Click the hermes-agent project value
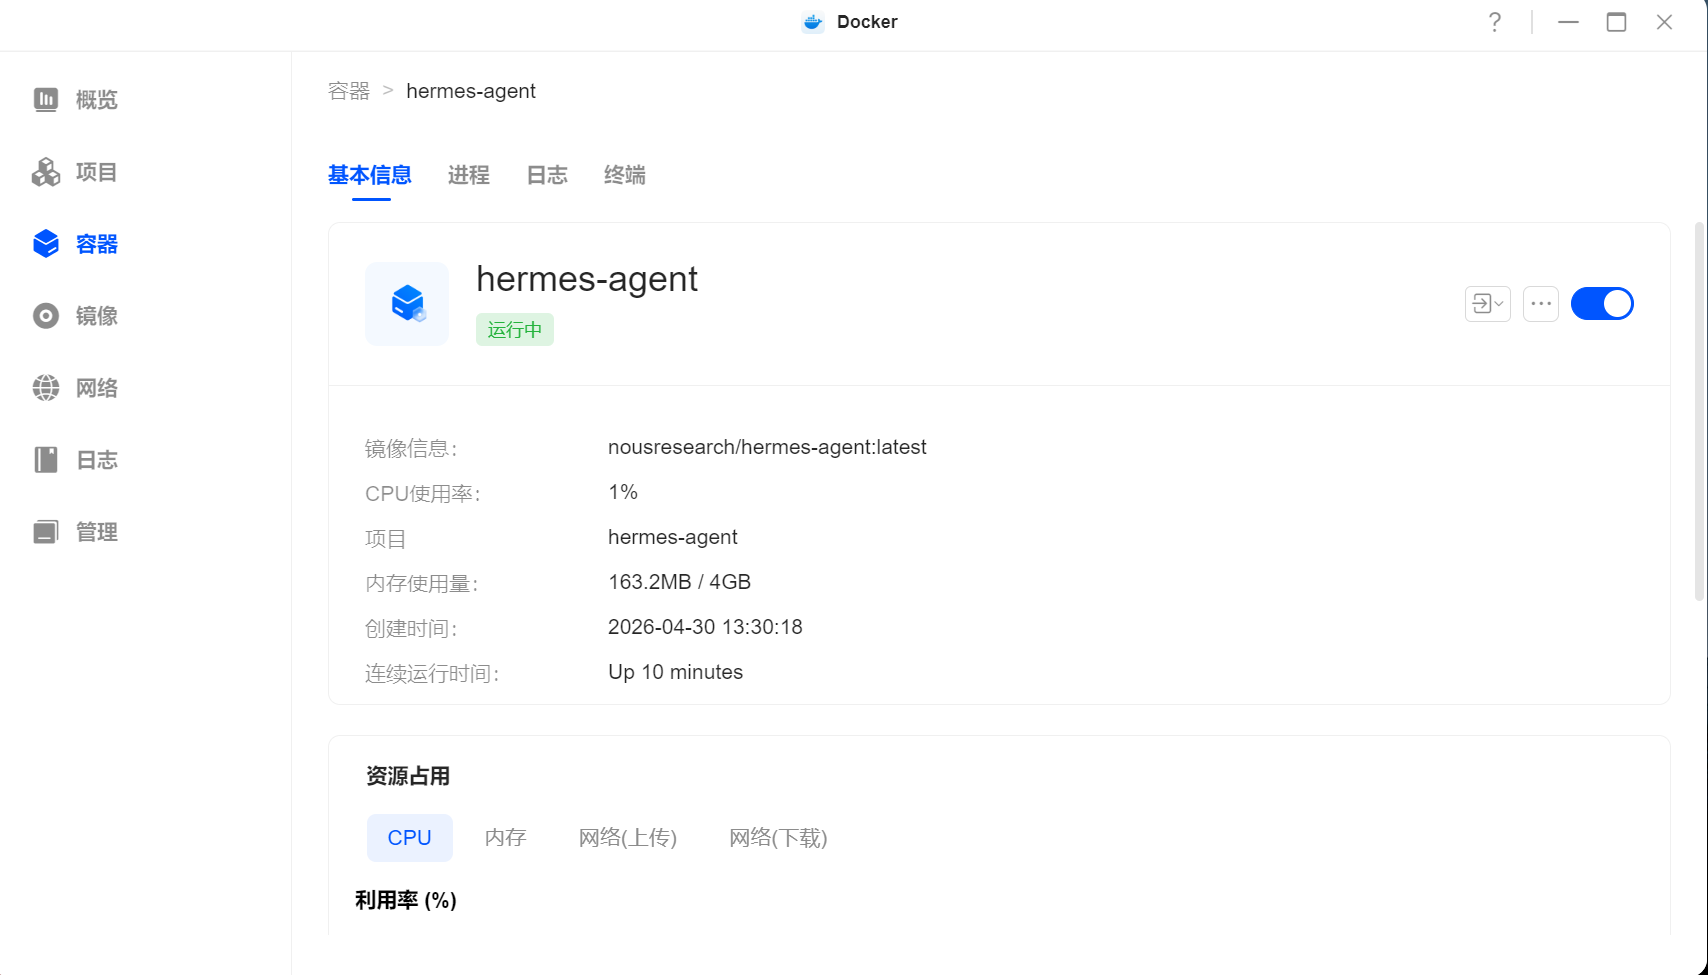Image resolution: width=1708 pixels, height=975 pixels. [673, 537]
